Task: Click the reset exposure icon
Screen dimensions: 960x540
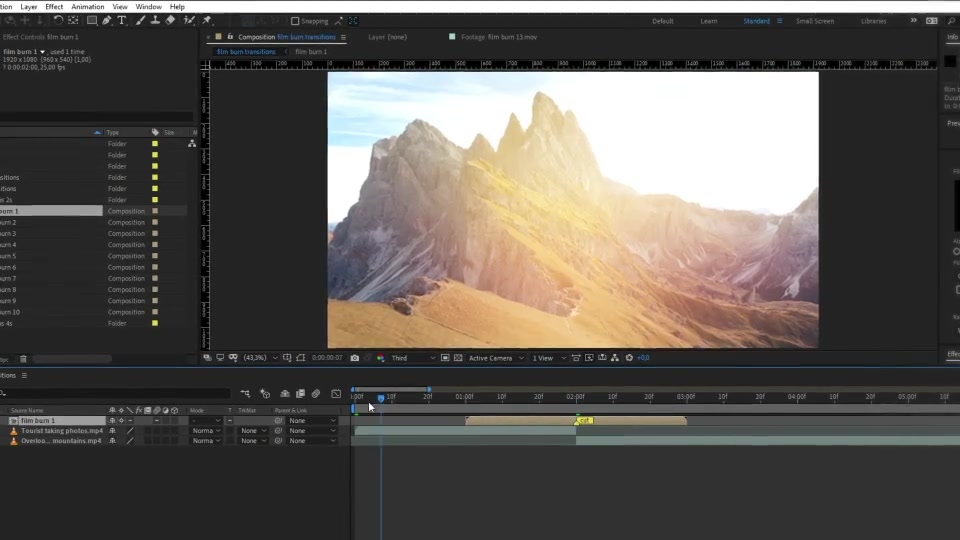Action: pyautogui.click(x=629, y=358)
